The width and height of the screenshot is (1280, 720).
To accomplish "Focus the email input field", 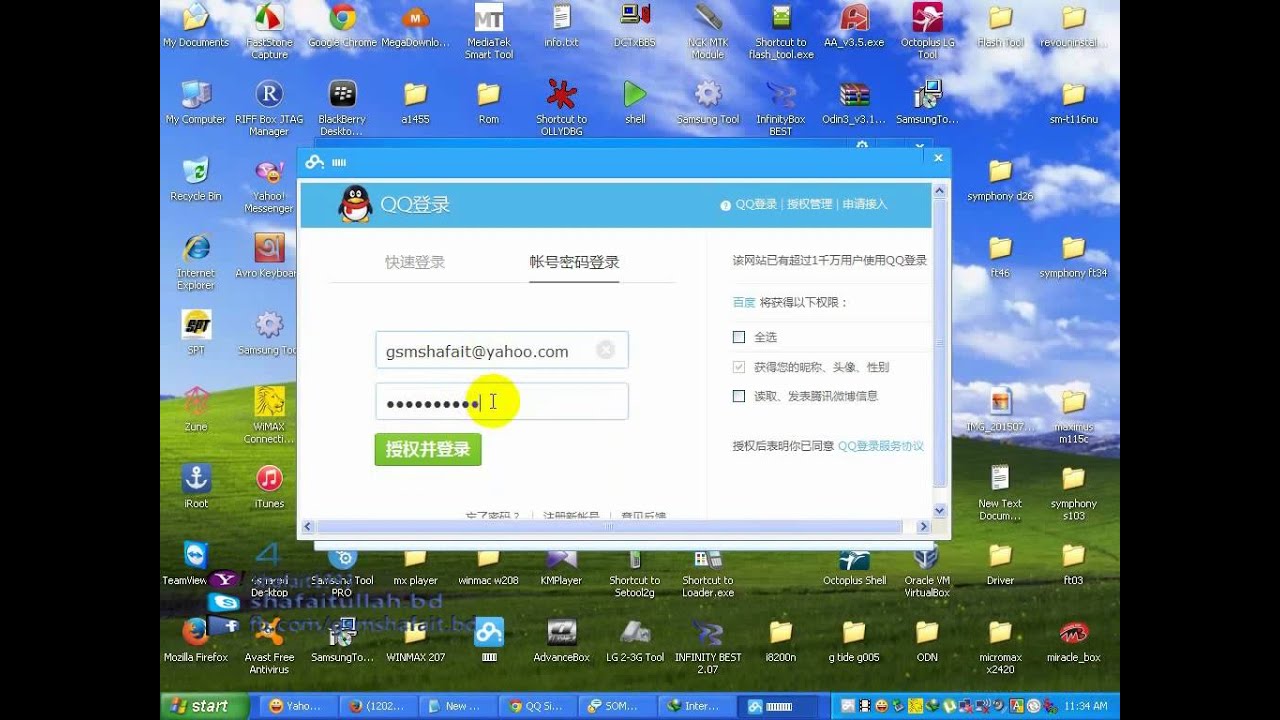I will coord(502,351).
